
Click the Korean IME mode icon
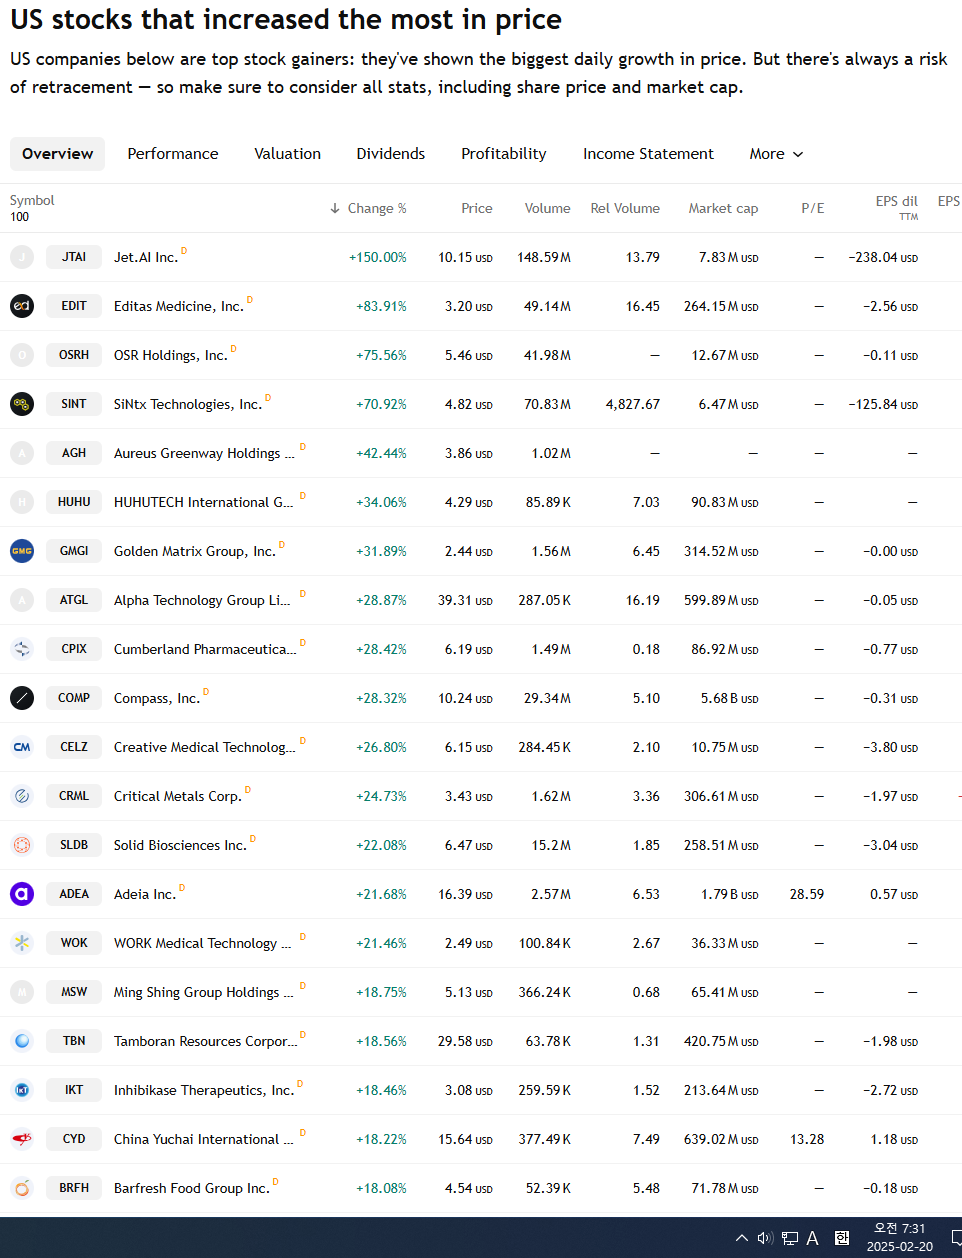[x=842, y=1238]
